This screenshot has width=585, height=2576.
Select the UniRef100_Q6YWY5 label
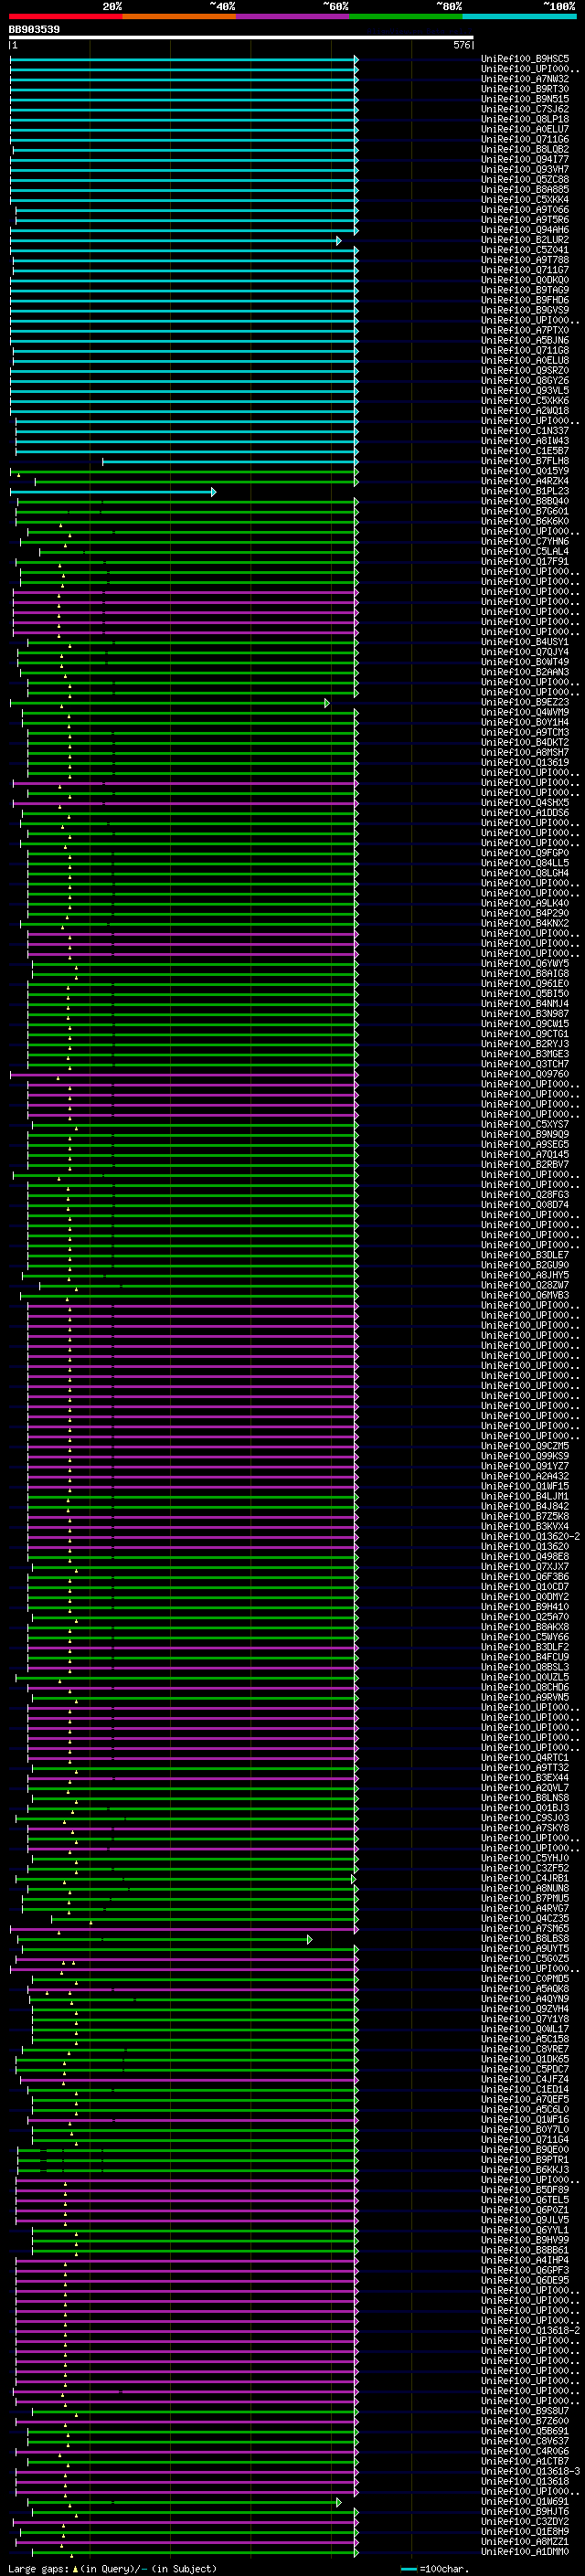pos(525,963)
